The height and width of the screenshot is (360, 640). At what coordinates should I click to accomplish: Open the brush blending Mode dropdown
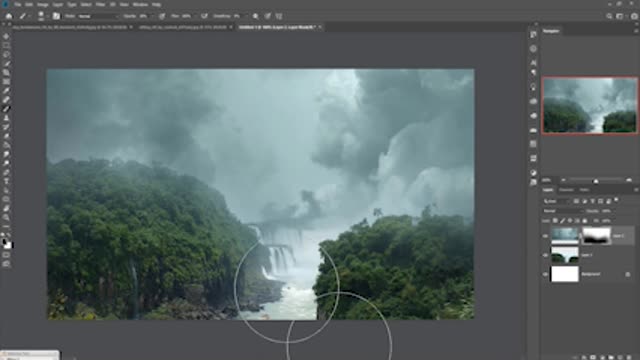pos(97,16)
